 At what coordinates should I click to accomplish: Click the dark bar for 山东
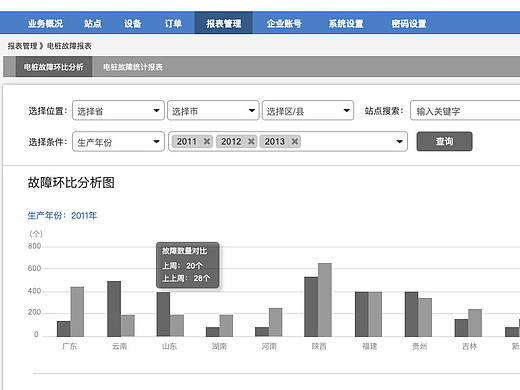(163, 314)
